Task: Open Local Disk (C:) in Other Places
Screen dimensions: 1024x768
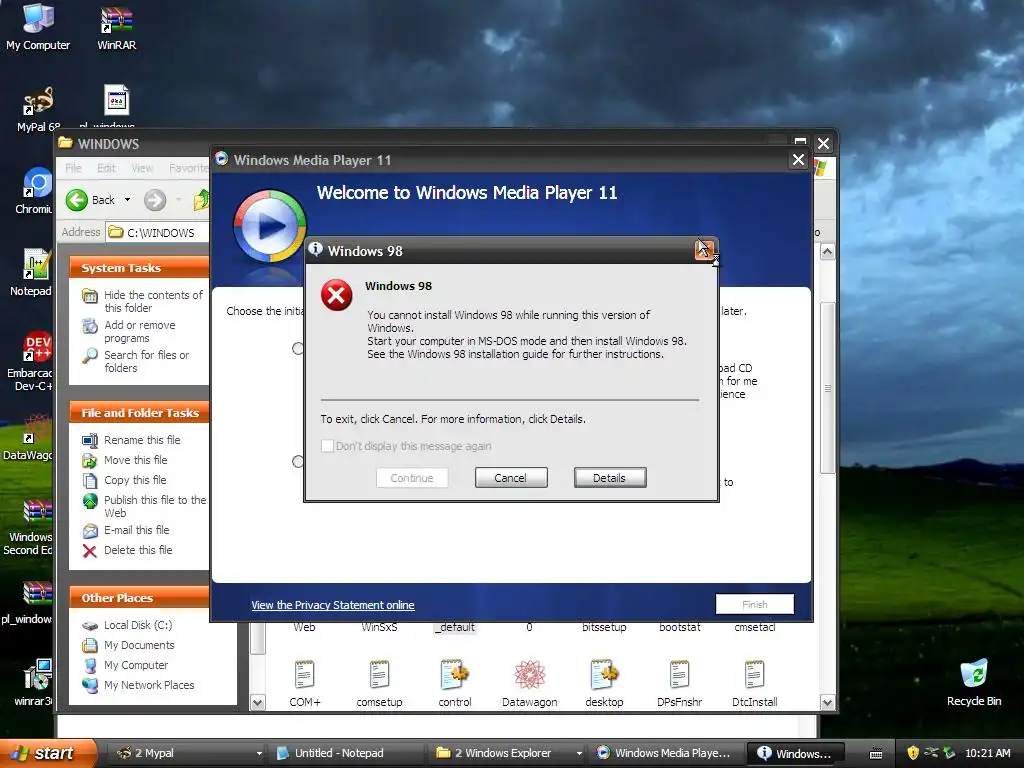Action: click(x=138, y=625)
